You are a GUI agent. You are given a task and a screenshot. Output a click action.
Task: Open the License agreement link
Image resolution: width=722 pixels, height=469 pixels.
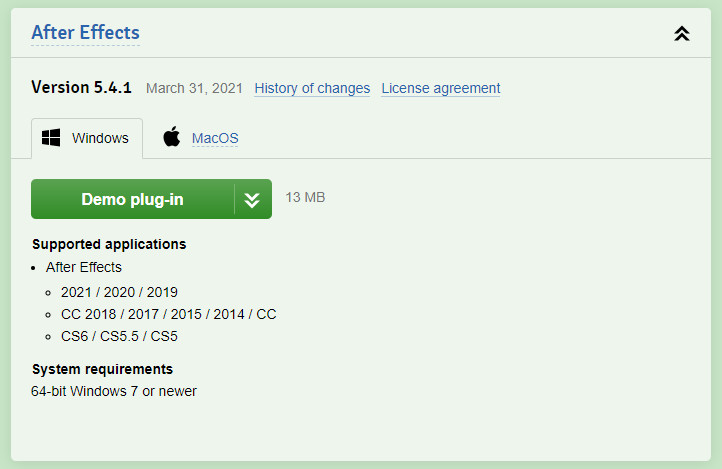[441, 88]
